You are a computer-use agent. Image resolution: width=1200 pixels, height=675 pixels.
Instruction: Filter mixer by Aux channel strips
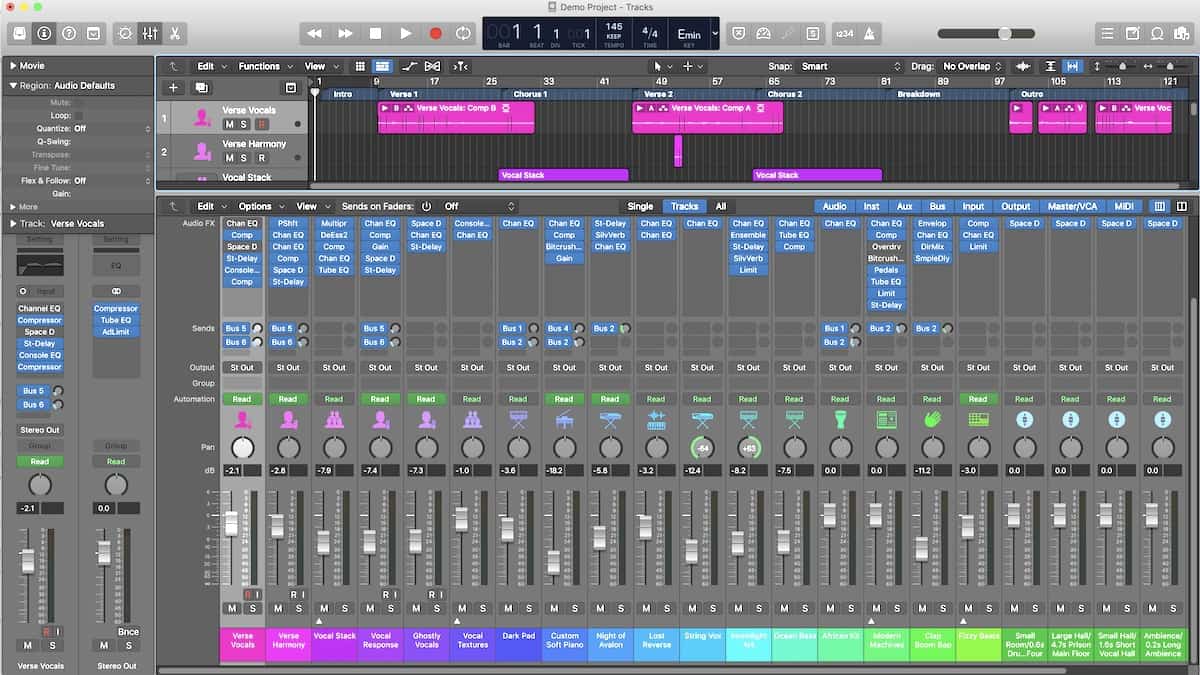coord(905,206)
